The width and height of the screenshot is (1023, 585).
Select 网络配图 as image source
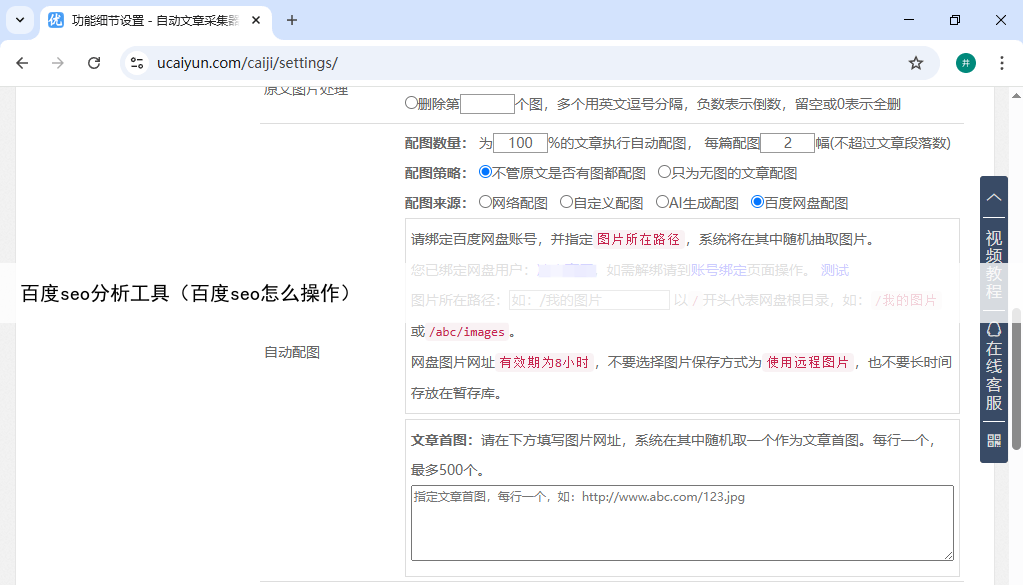pyautogui.click(x=486, y=202)
